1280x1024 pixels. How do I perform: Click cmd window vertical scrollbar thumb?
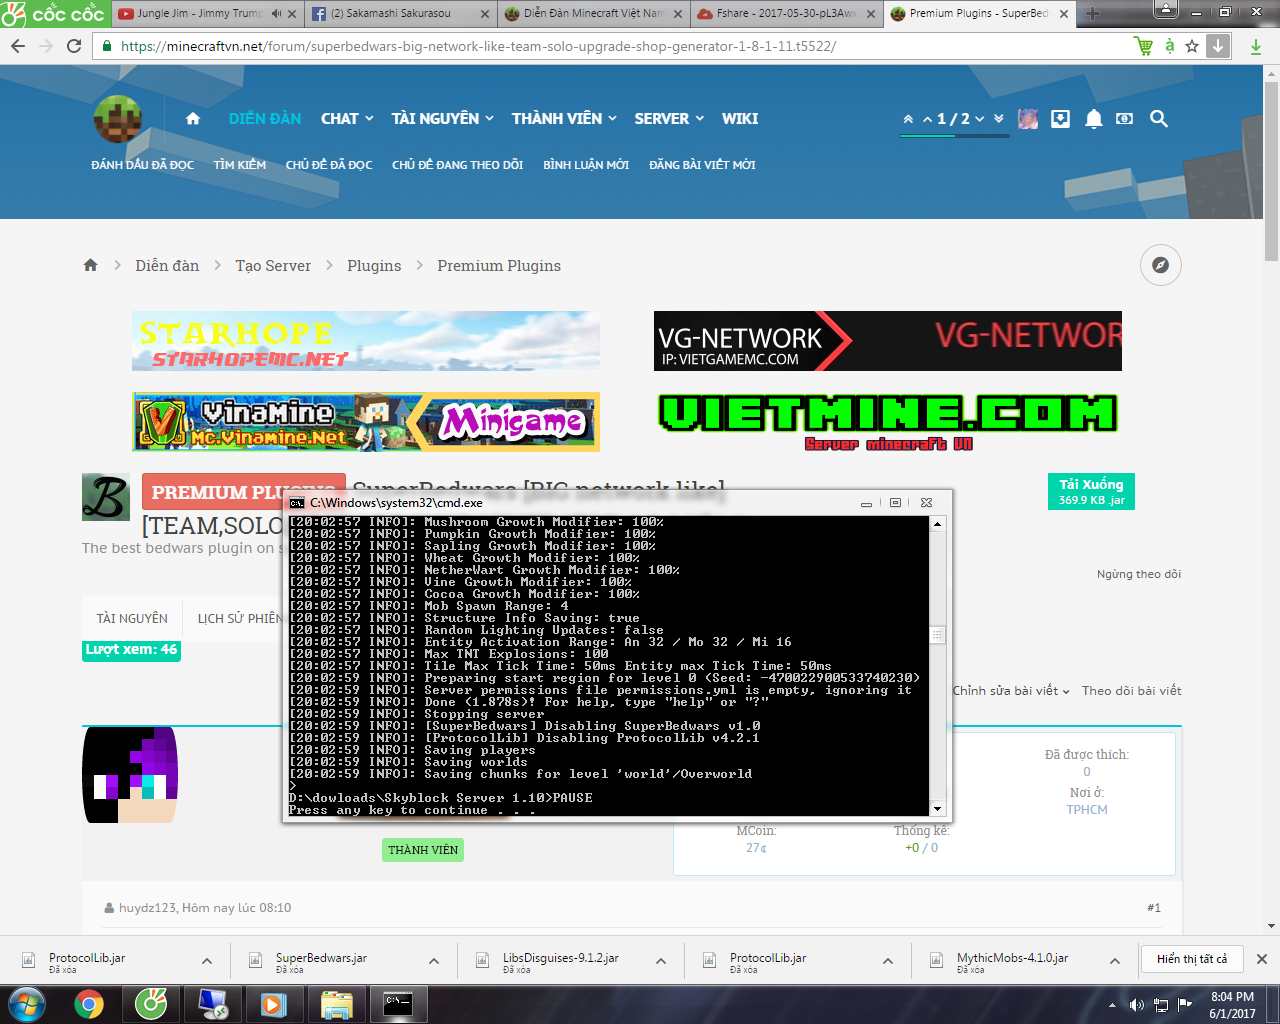tap(937, 635)
